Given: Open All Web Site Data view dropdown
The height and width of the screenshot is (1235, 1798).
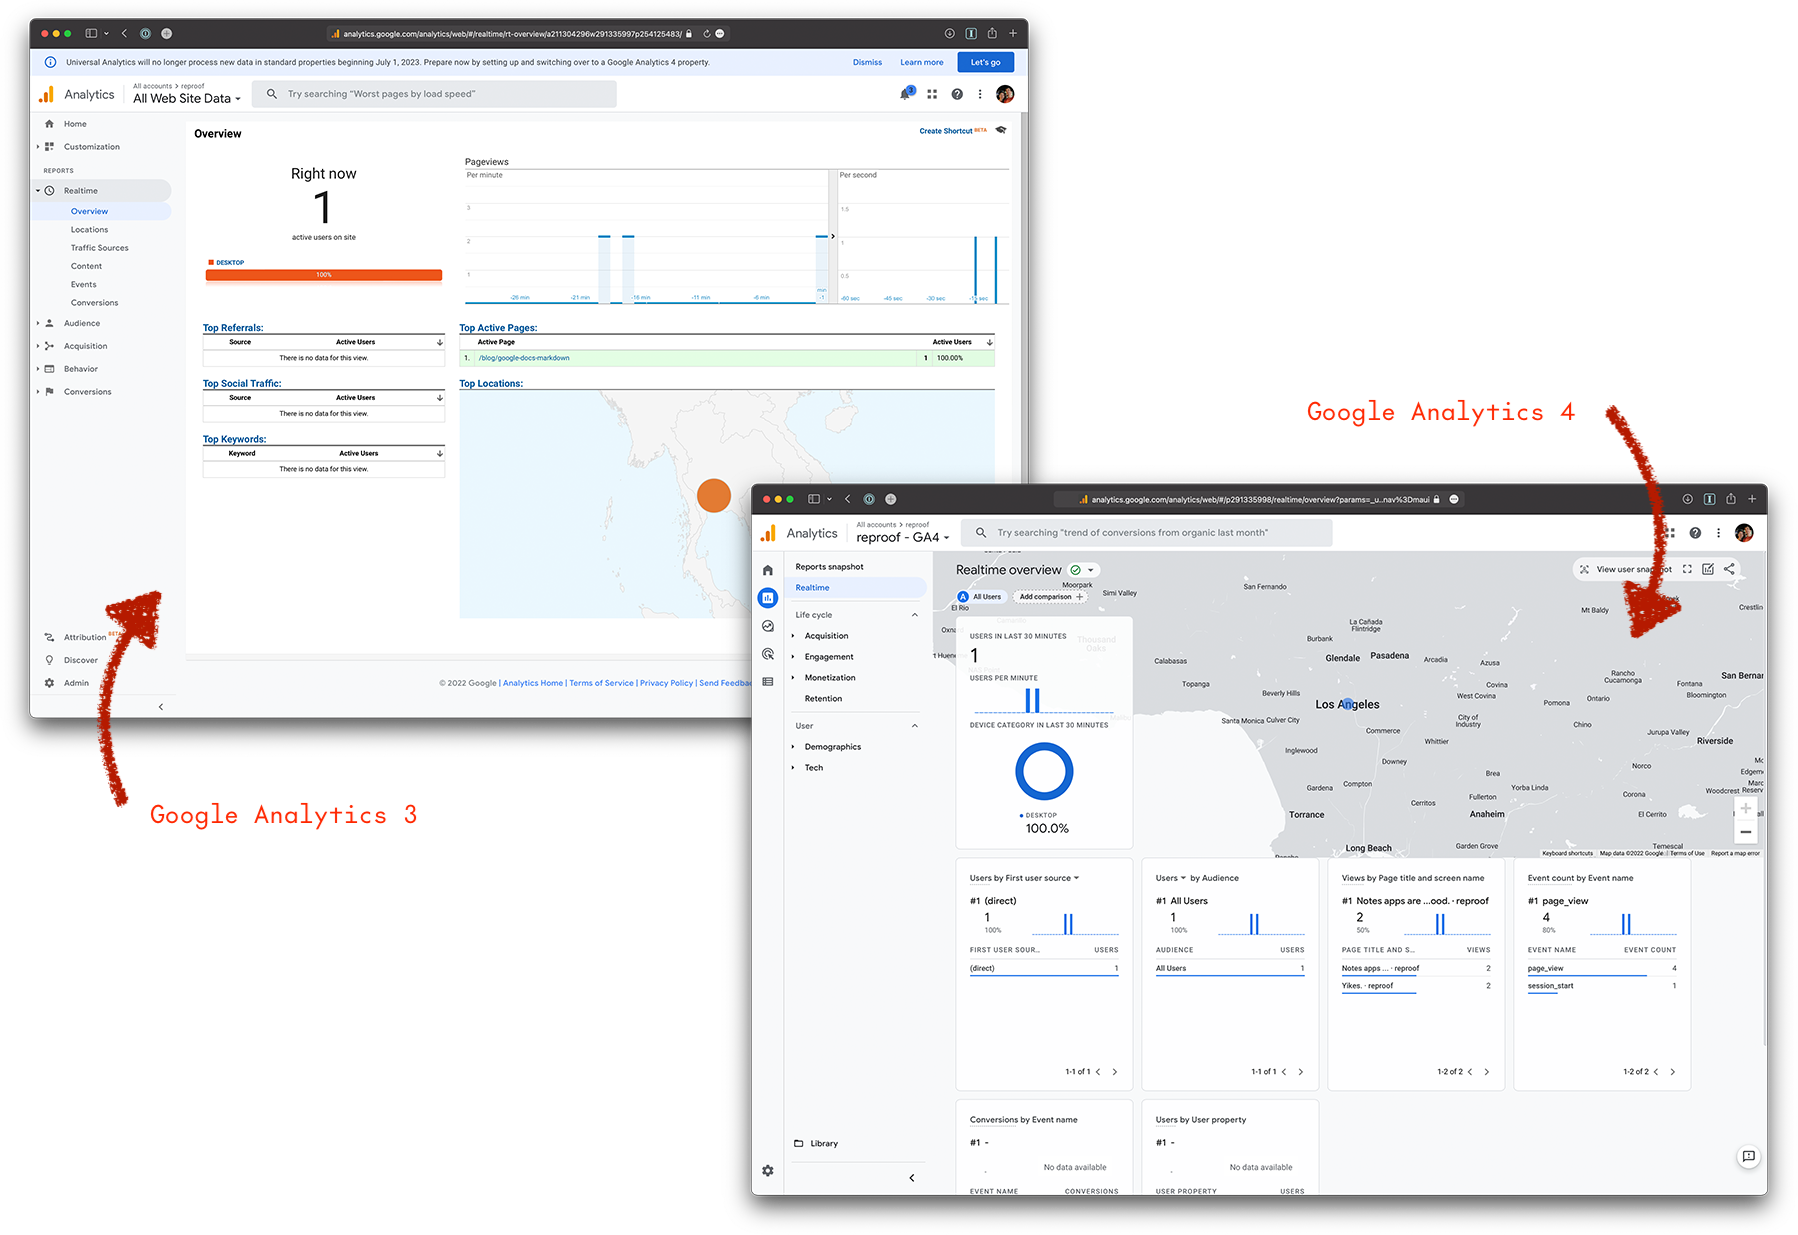Looking at the screenshot, I should coord(187,98).
